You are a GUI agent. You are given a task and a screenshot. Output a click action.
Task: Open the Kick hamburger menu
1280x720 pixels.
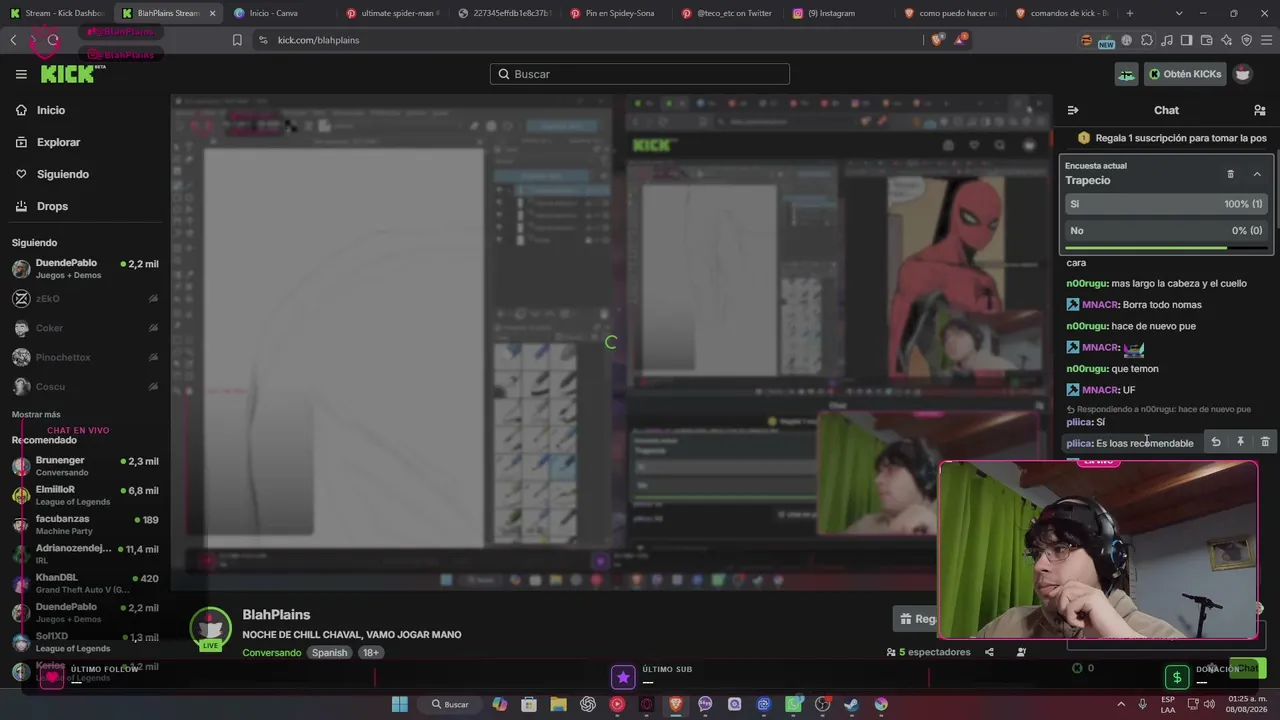coord(21,74)
